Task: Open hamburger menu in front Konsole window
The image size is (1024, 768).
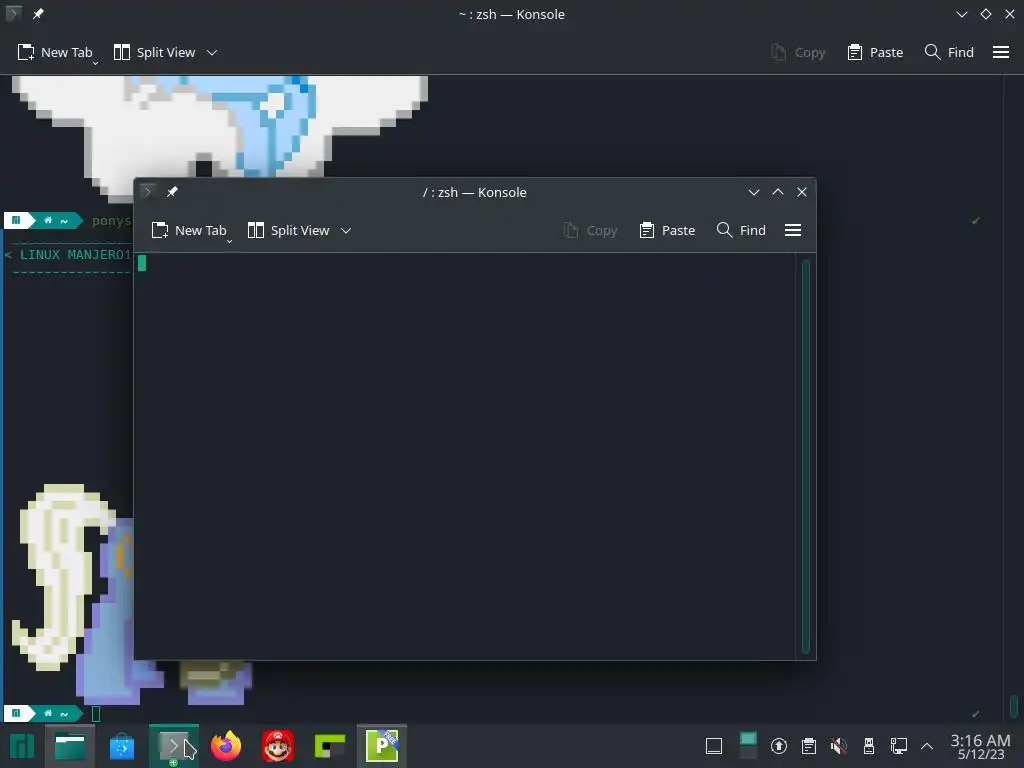Action: tap(793, 231)
